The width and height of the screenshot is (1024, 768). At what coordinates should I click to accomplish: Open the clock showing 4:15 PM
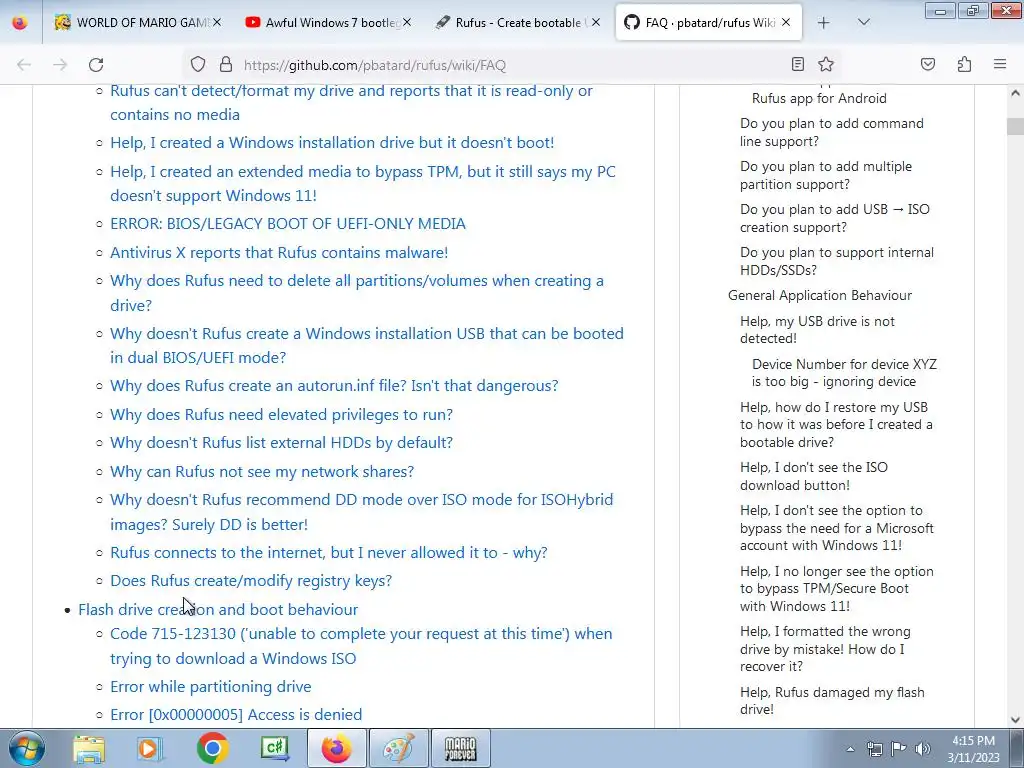click(973, 749)
